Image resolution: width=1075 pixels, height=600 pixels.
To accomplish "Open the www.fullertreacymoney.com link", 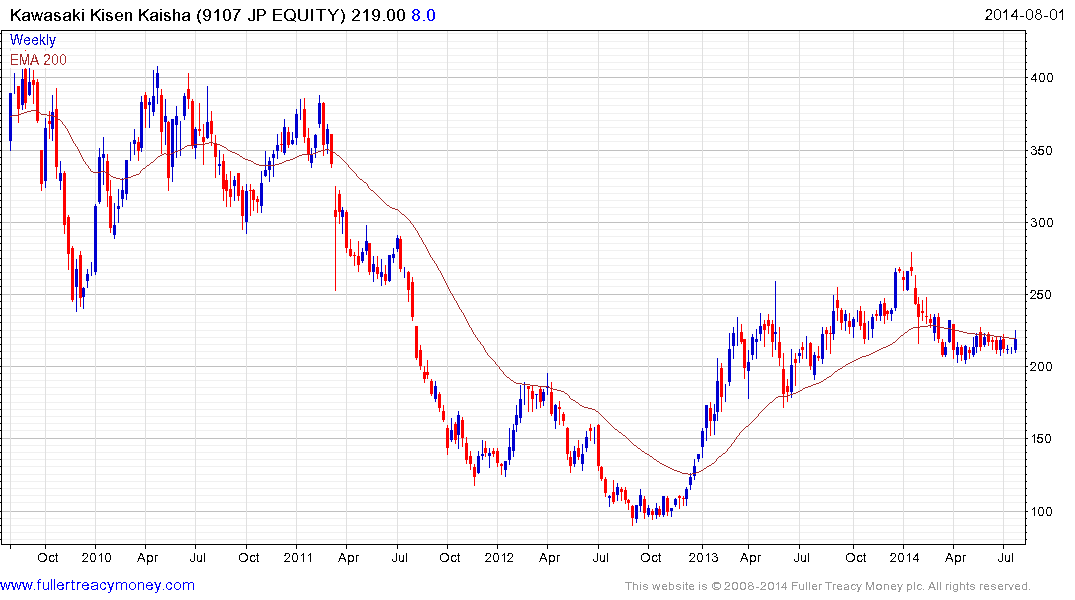I will coord(97,585).
